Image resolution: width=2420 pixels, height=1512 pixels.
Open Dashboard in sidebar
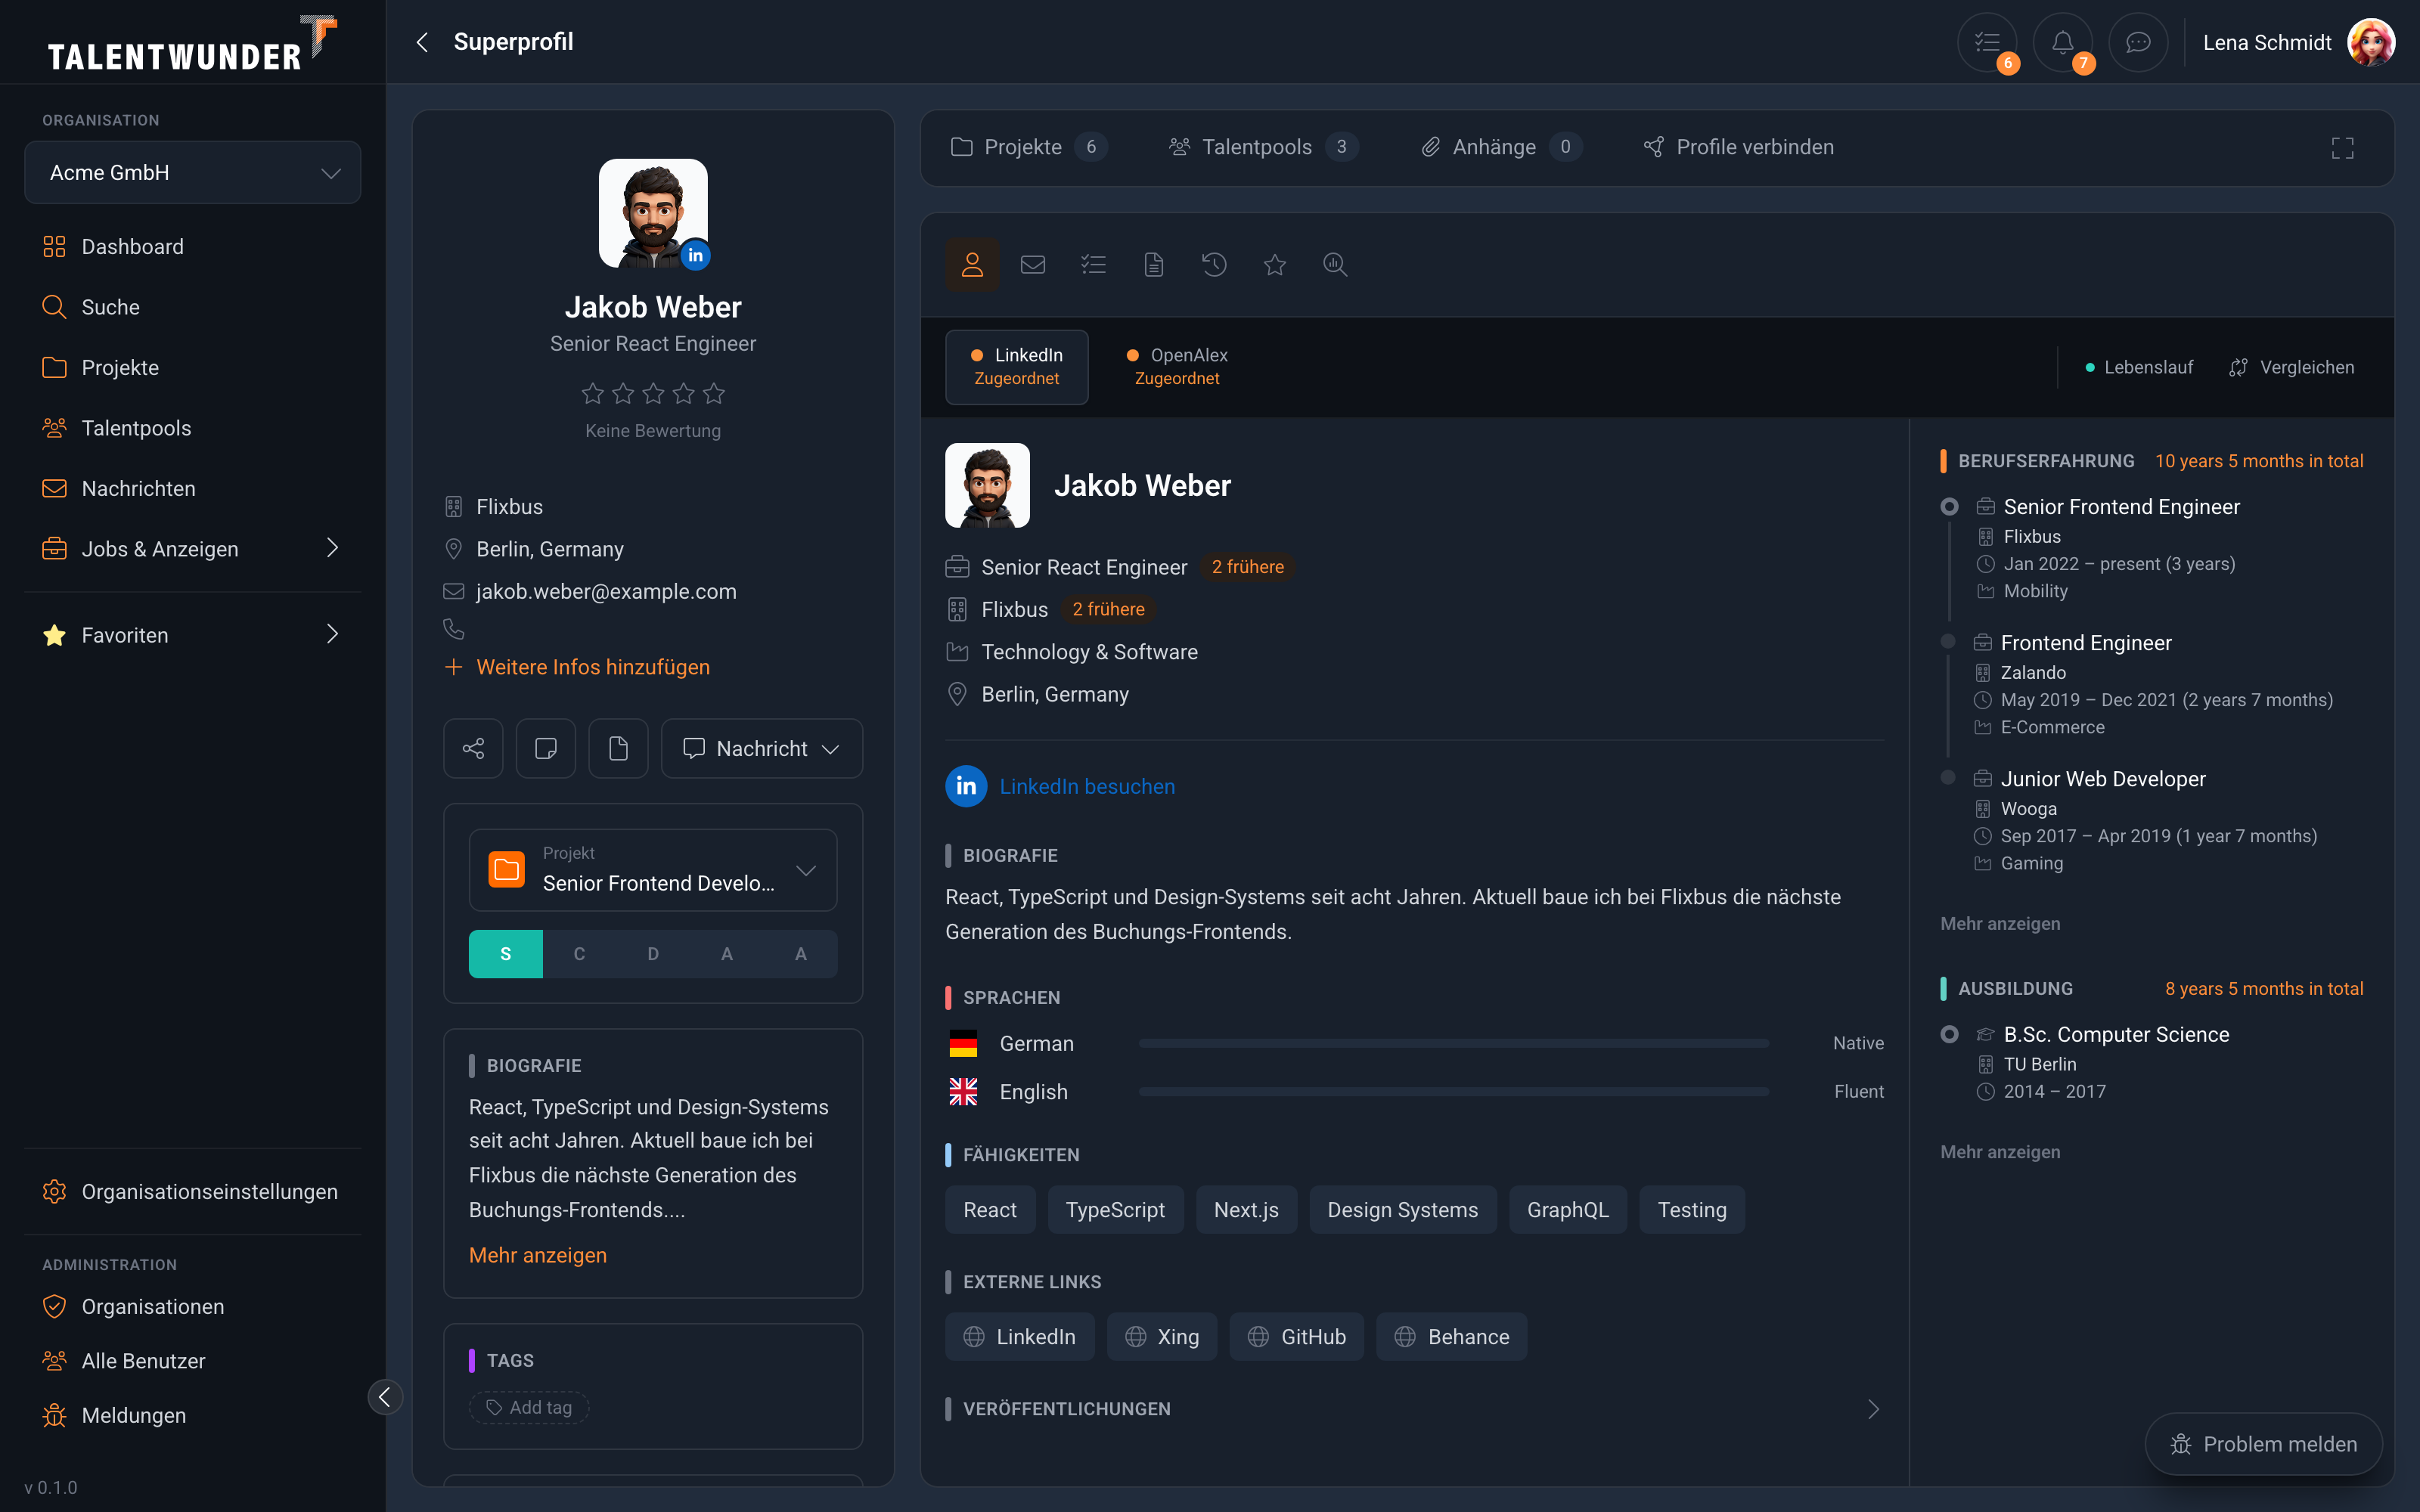(193, 247)
